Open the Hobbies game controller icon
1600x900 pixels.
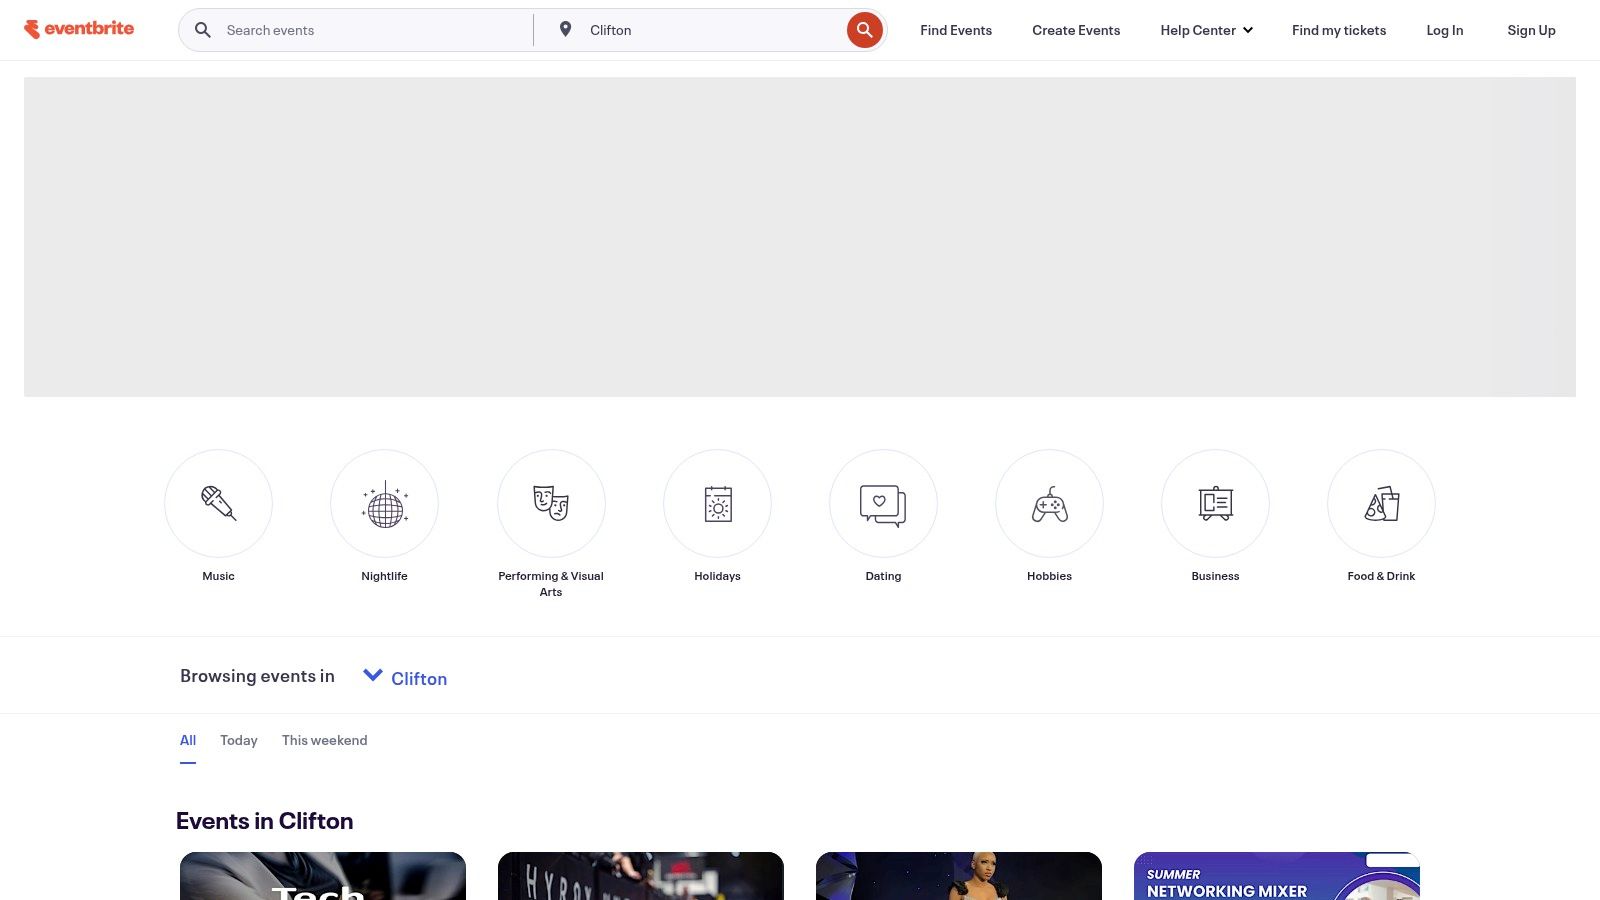(x=1049, y=503)
